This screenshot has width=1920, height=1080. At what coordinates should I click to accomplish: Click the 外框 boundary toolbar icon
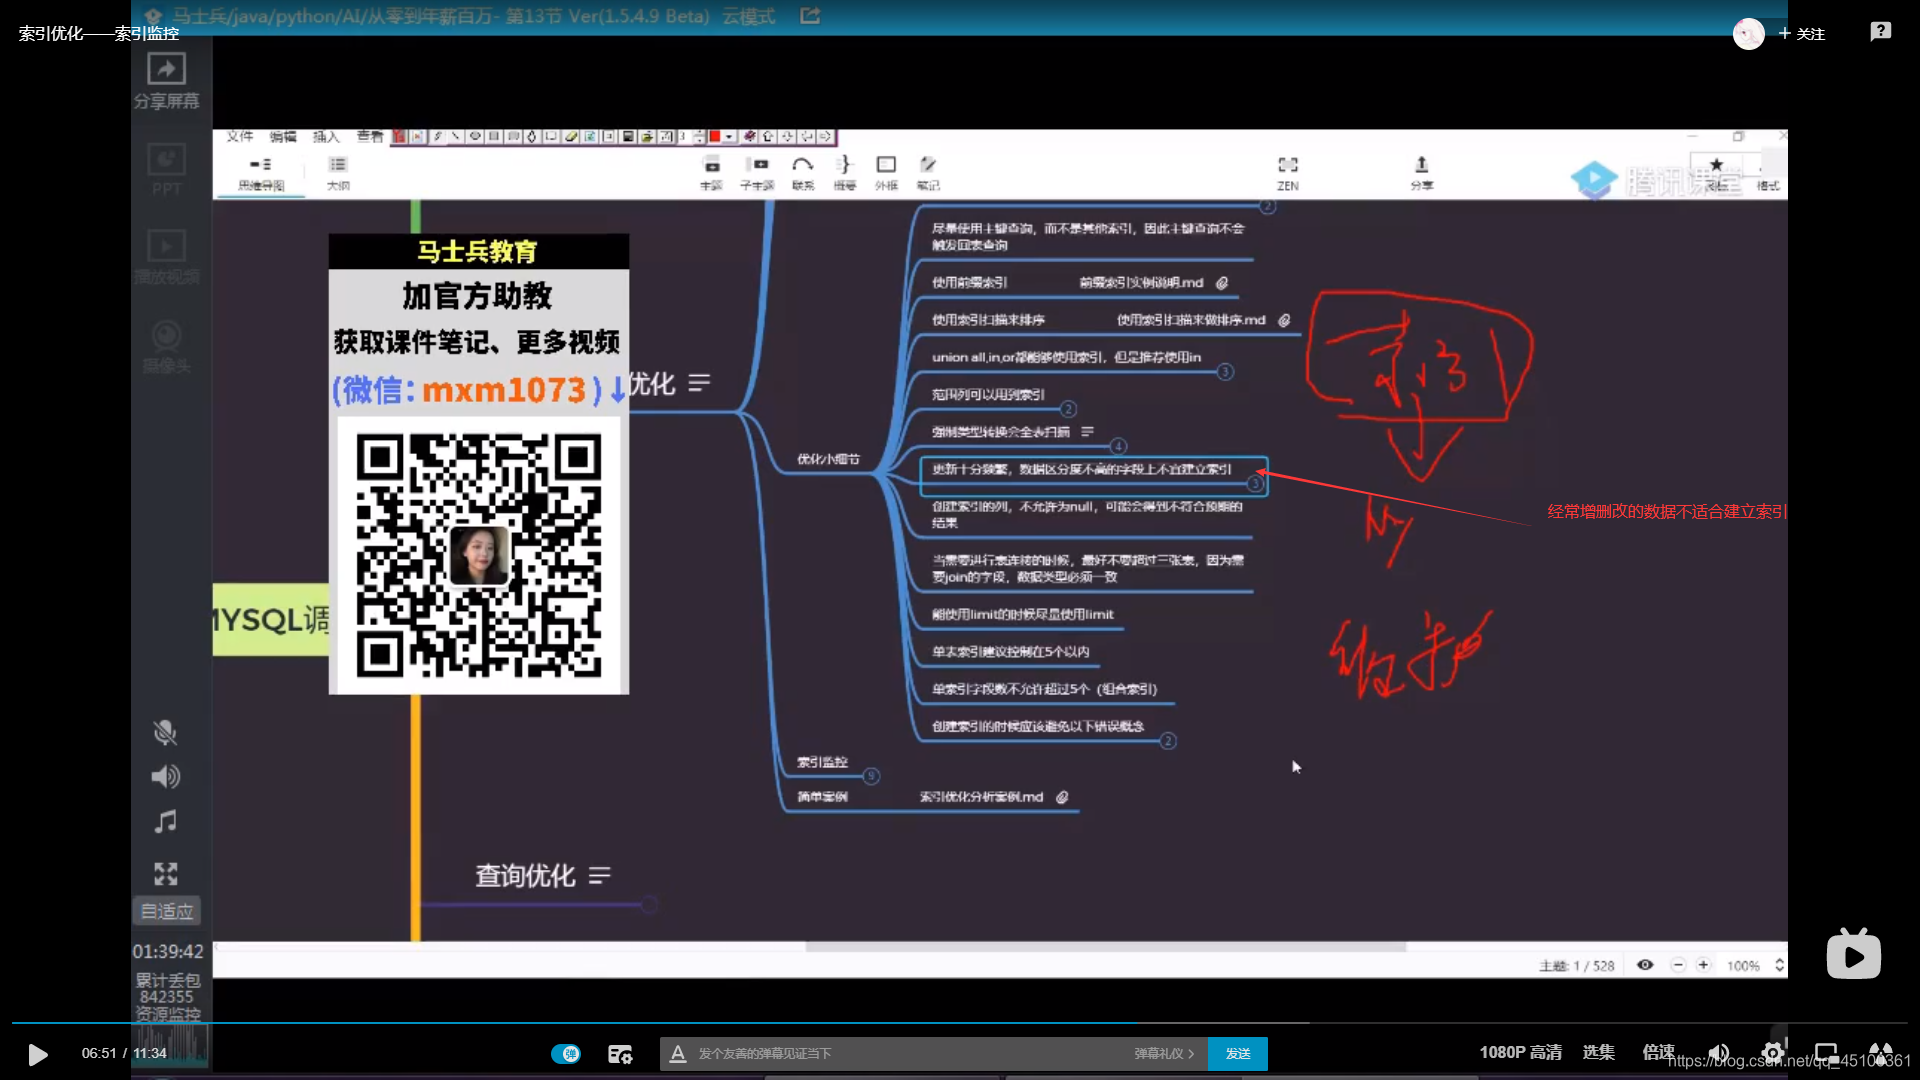tap(886, 173)
